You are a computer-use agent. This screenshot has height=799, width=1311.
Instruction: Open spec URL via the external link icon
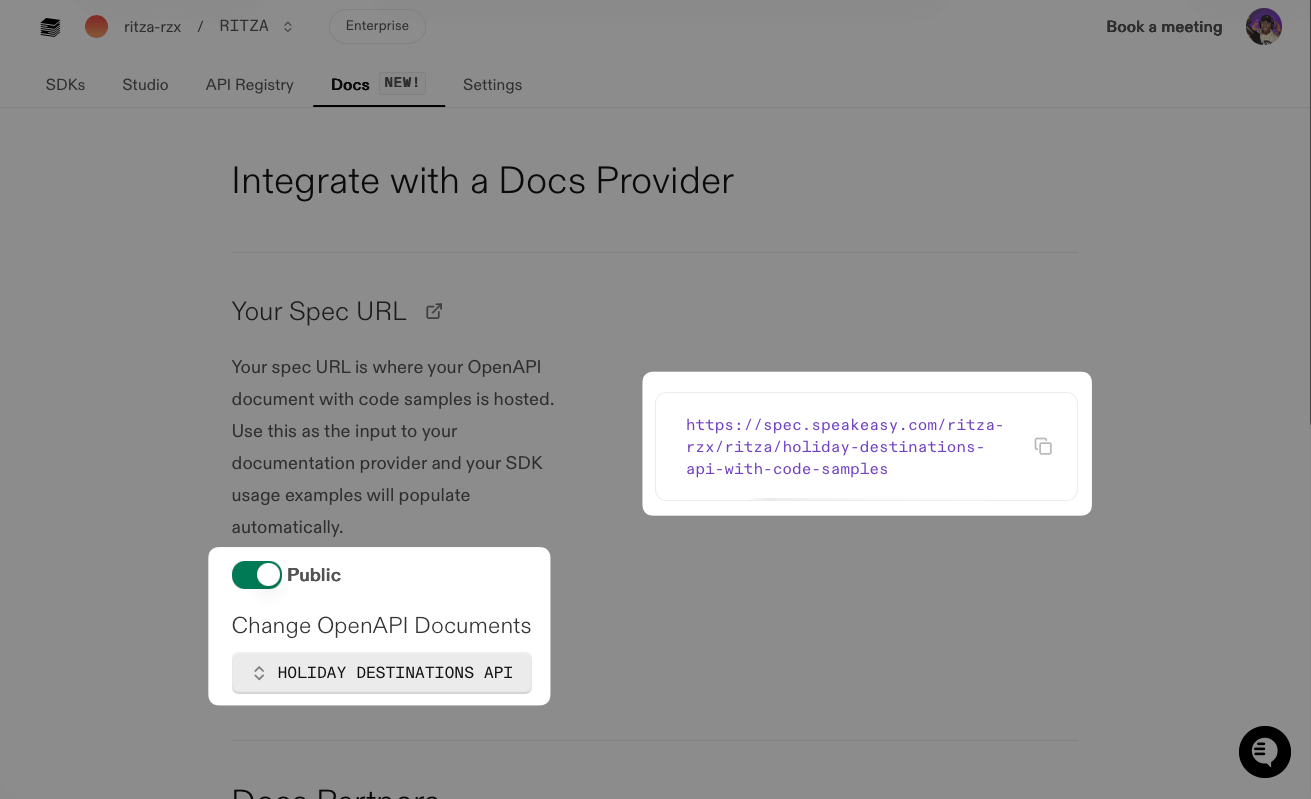click(434, 311)
